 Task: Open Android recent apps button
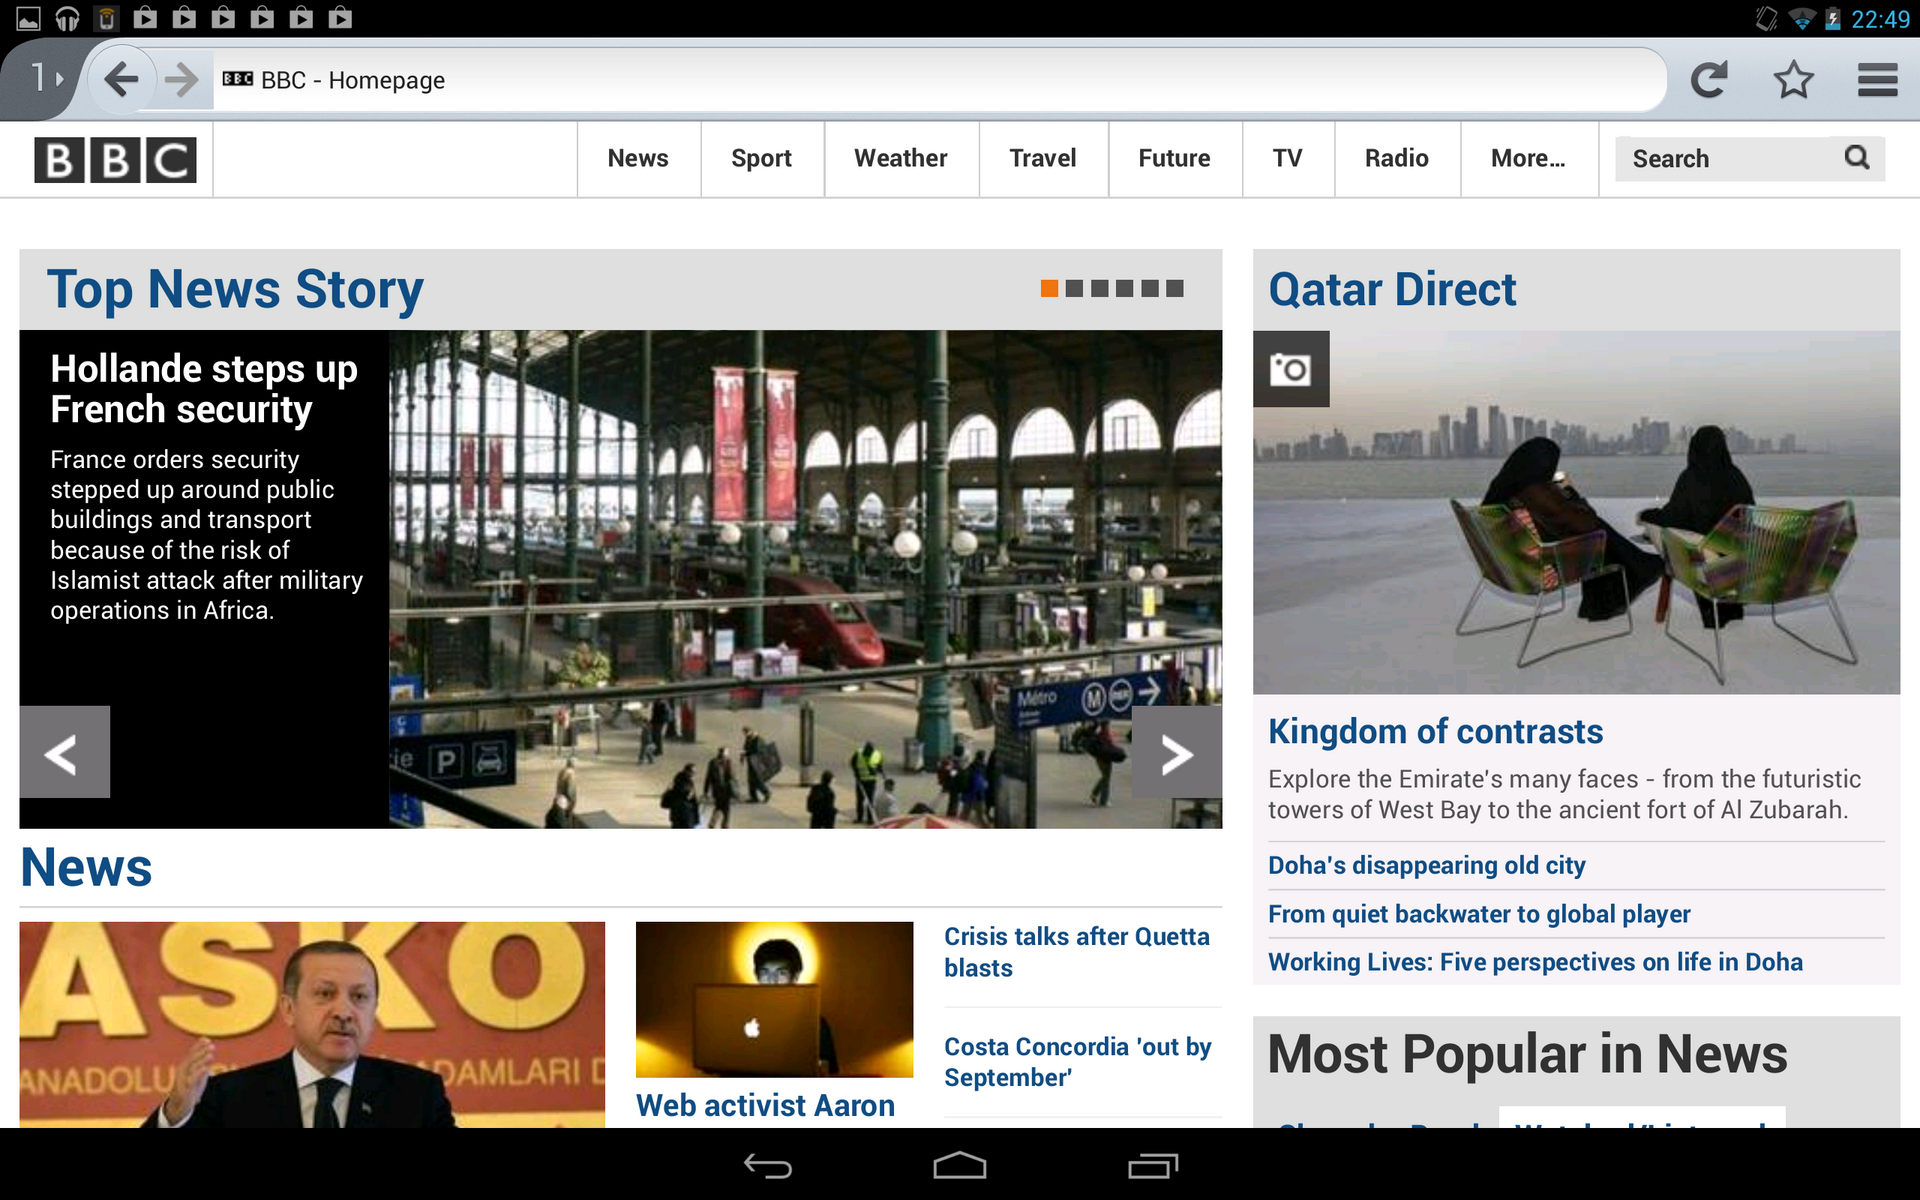[x=1152, y=1166]
